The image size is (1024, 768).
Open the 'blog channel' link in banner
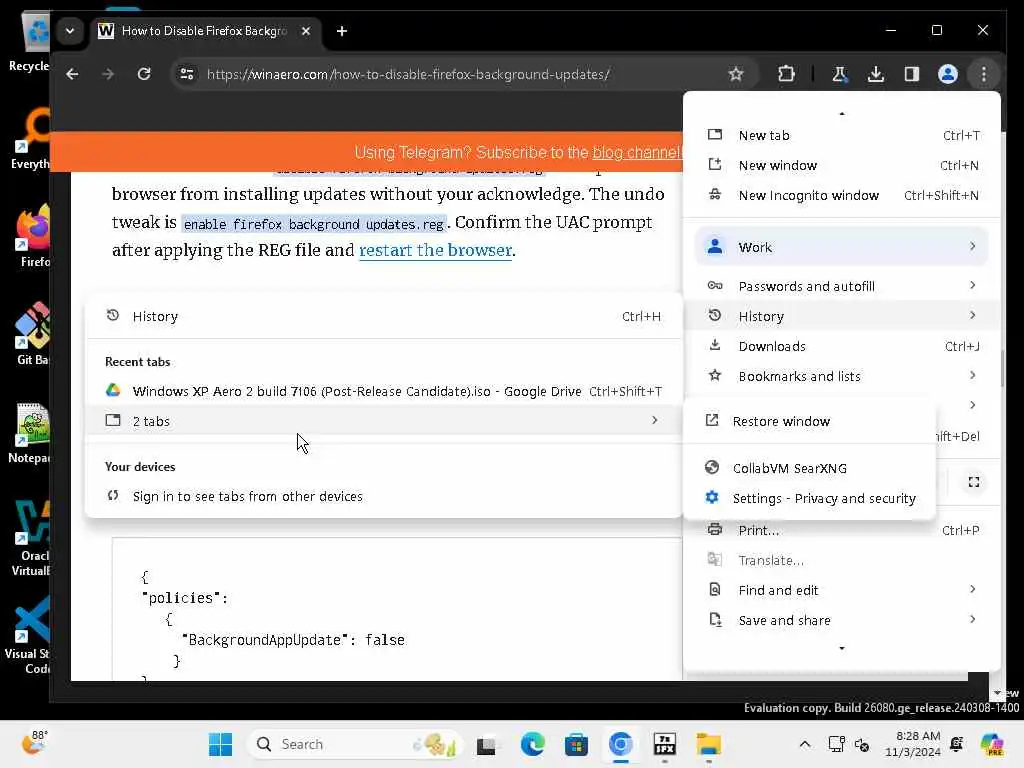[x=637, y=153]
